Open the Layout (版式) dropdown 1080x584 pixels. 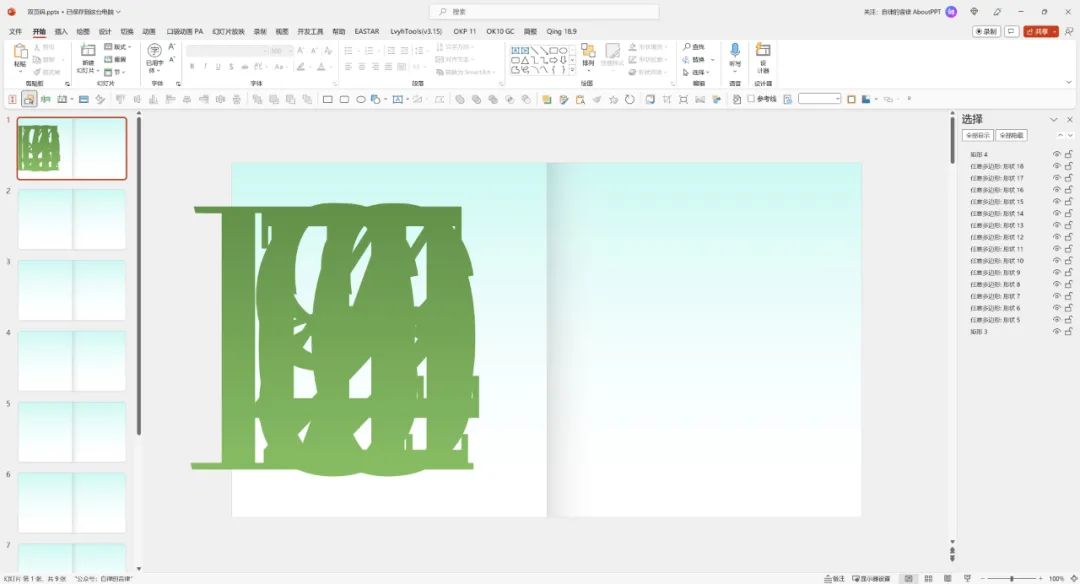117,47
